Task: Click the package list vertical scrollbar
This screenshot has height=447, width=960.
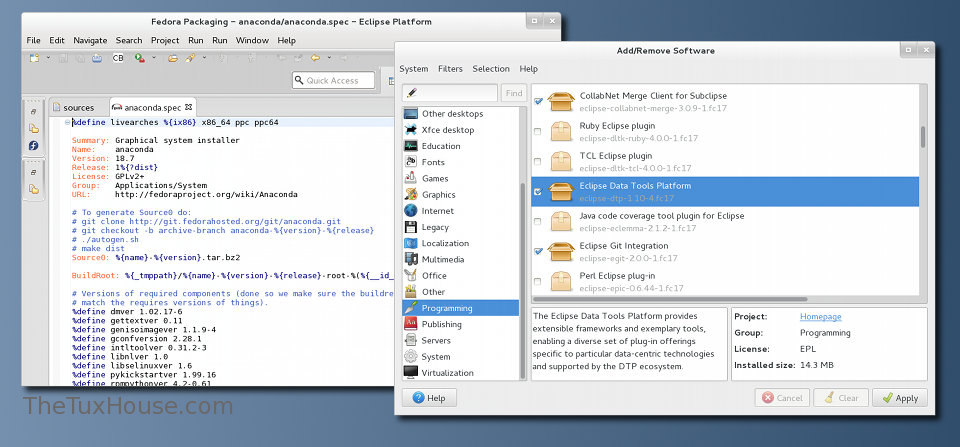Action: coord(922,135)
